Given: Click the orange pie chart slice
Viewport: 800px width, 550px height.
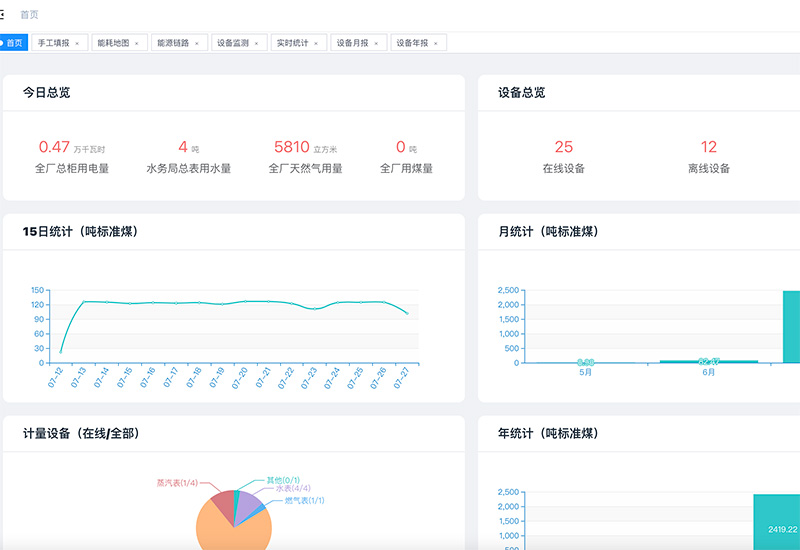Looking at the screenshot, I should tap(232, 528).
